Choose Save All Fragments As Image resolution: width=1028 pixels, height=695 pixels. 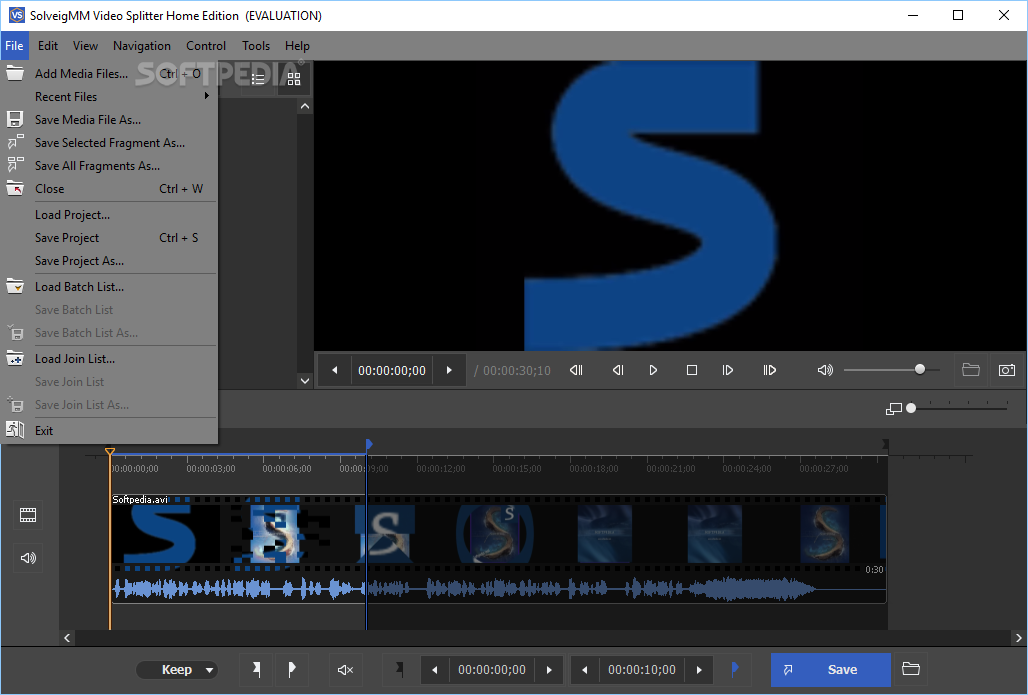tap(109, 166)
